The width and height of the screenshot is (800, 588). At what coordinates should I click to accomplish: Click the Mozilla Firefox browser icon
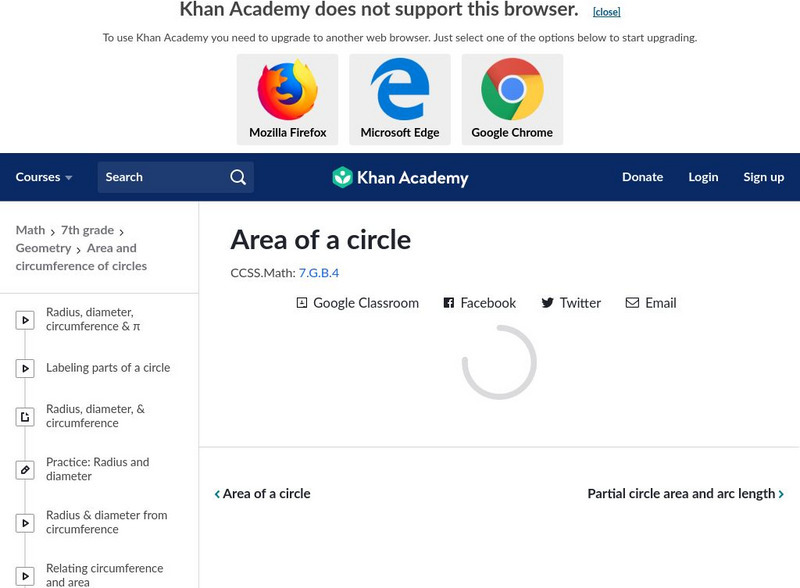tap(288, 90)
